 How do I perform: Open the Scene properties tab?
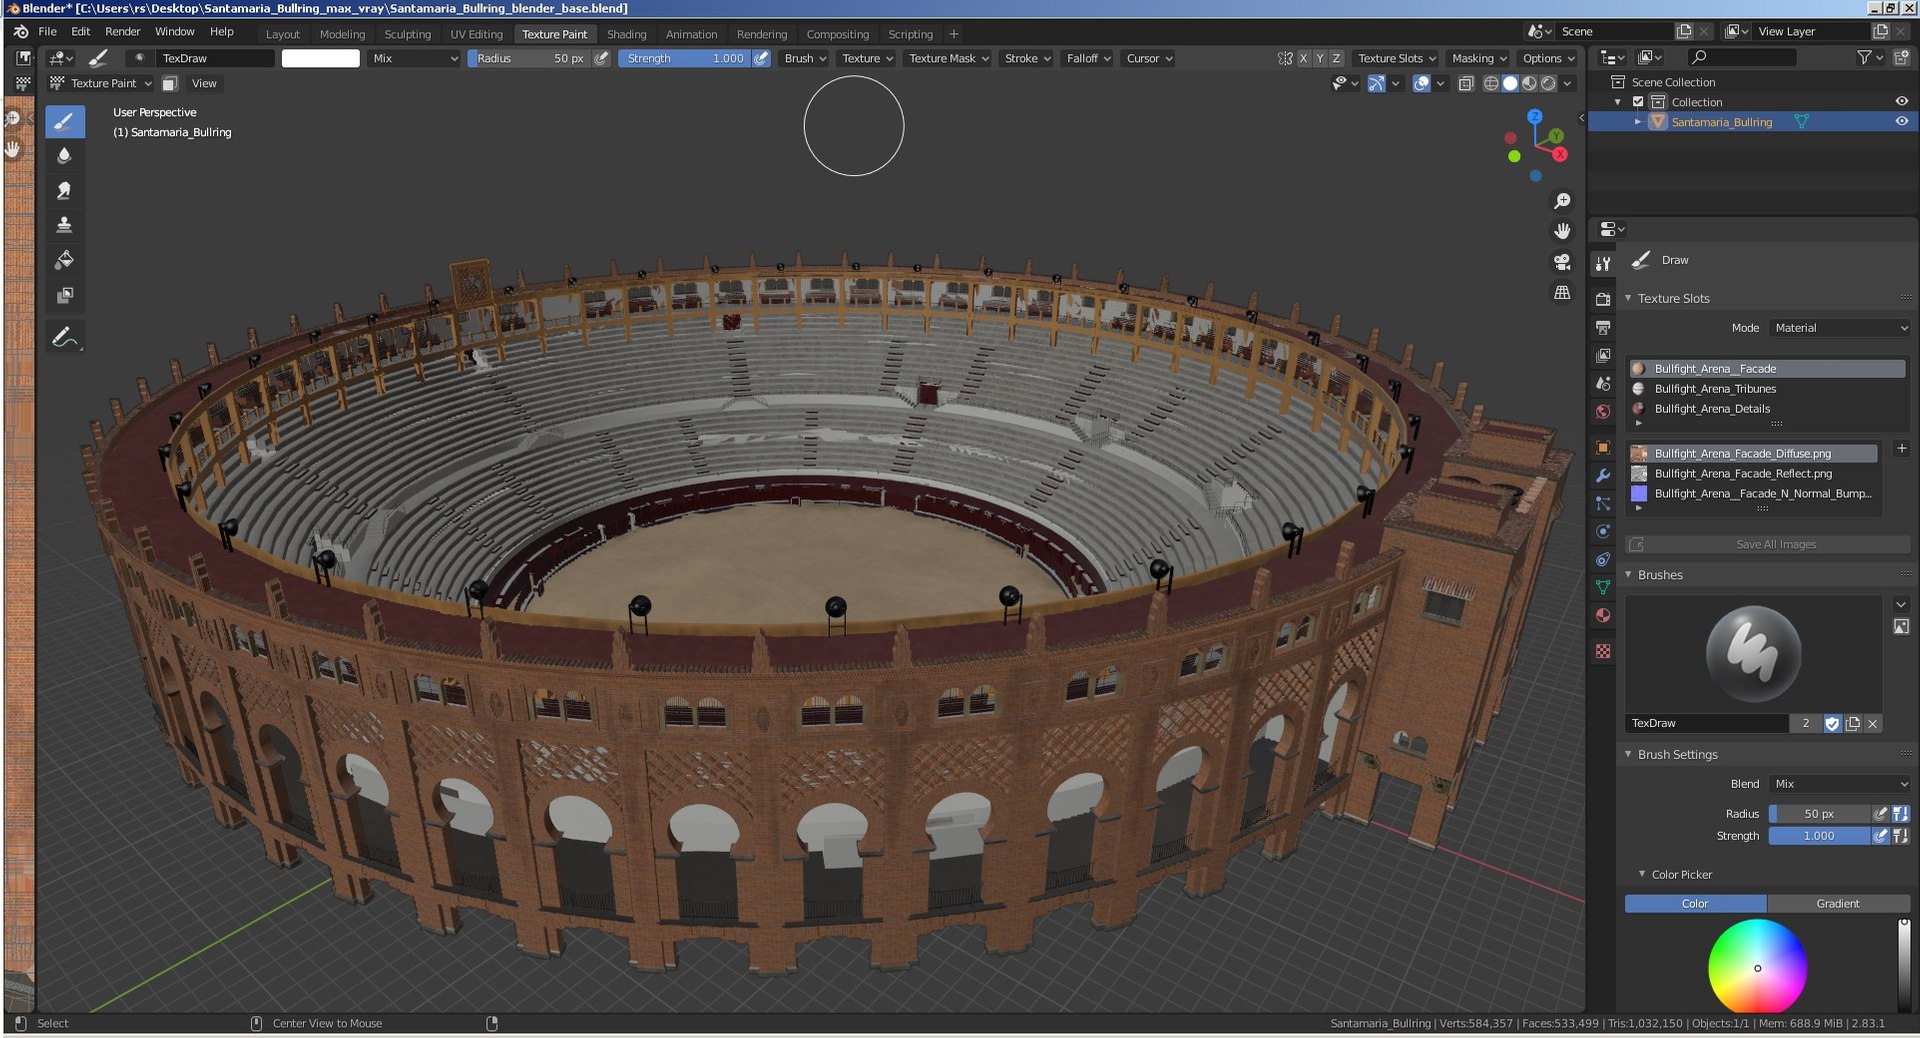(x=1603, y=383)
